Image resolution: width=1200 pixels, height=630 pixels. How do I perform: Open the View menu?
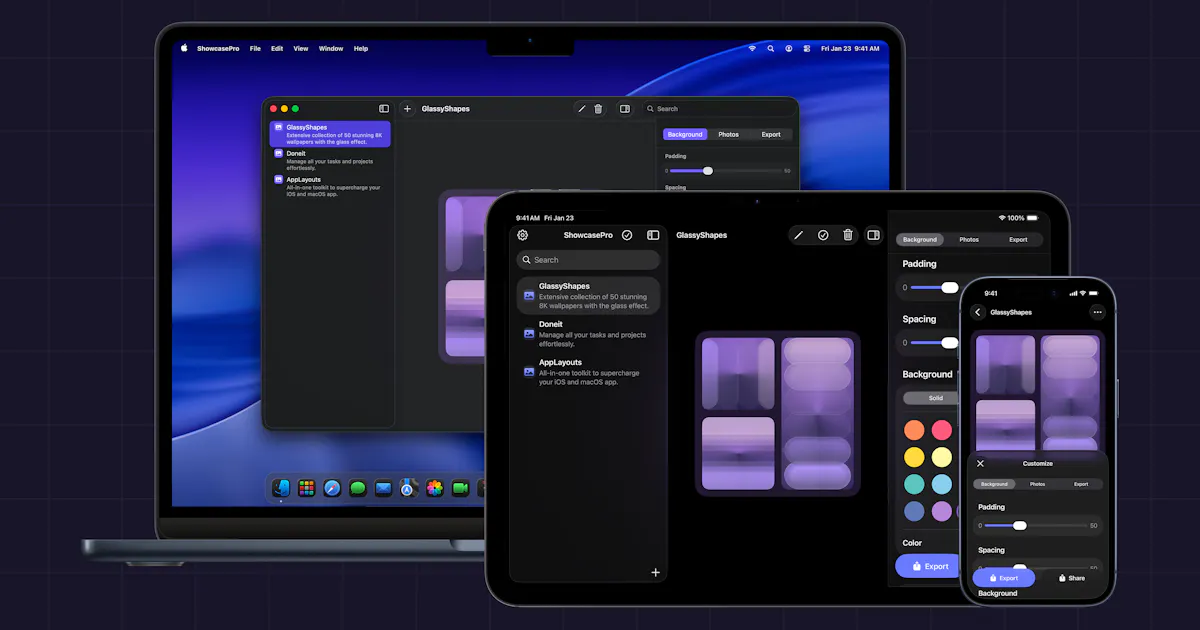(x=301, y=48)
